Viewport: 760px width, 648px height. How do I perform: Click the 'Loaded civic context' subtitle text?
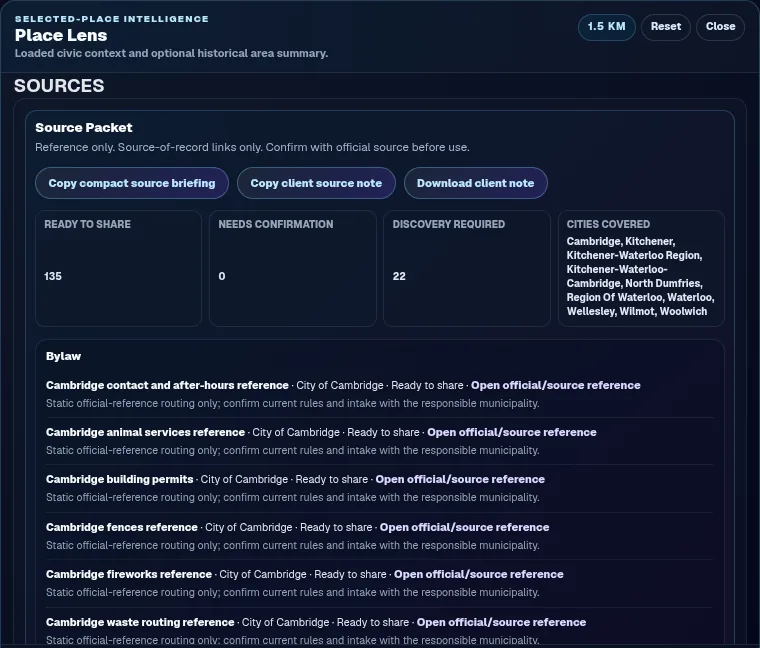coord(171,53)
